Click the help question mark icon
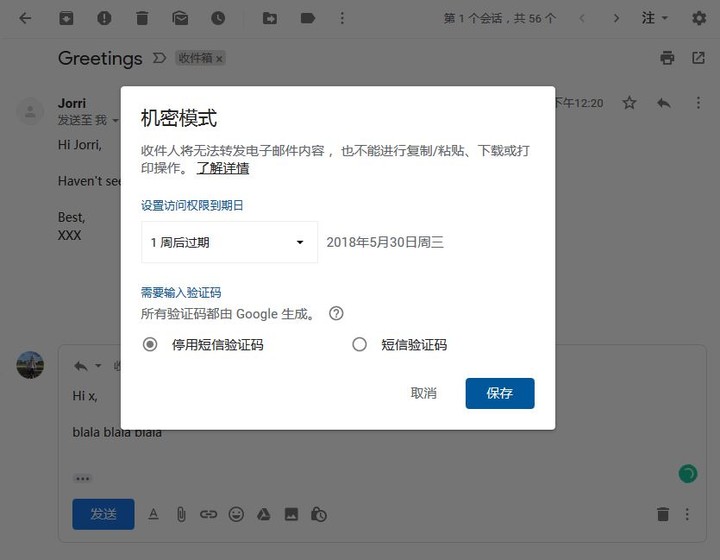 tap(336, 314)
